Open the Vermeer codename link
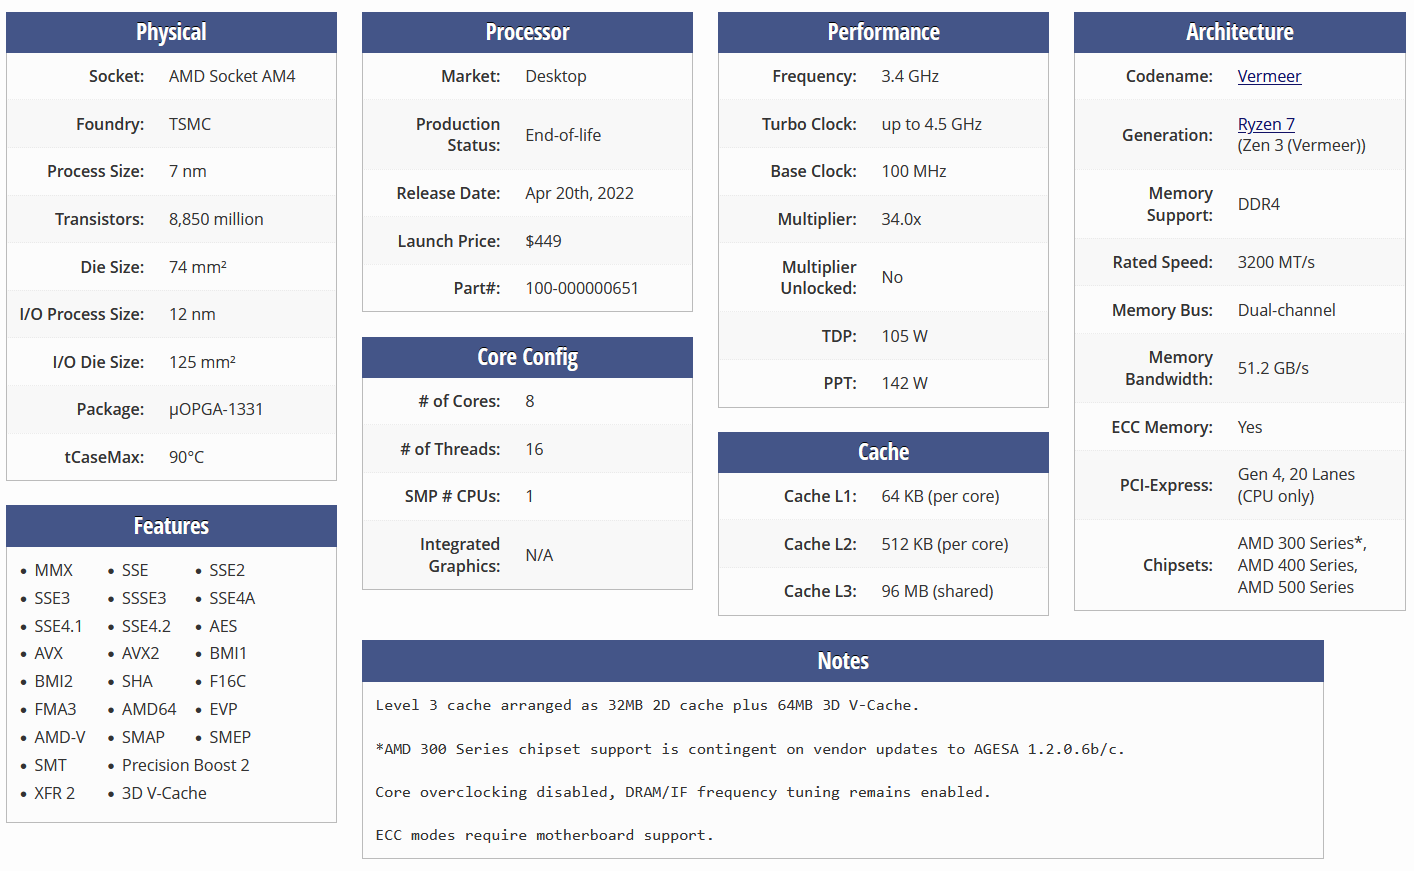The width and height of the screenshot is (1414, 871). tap(1269, 76)
